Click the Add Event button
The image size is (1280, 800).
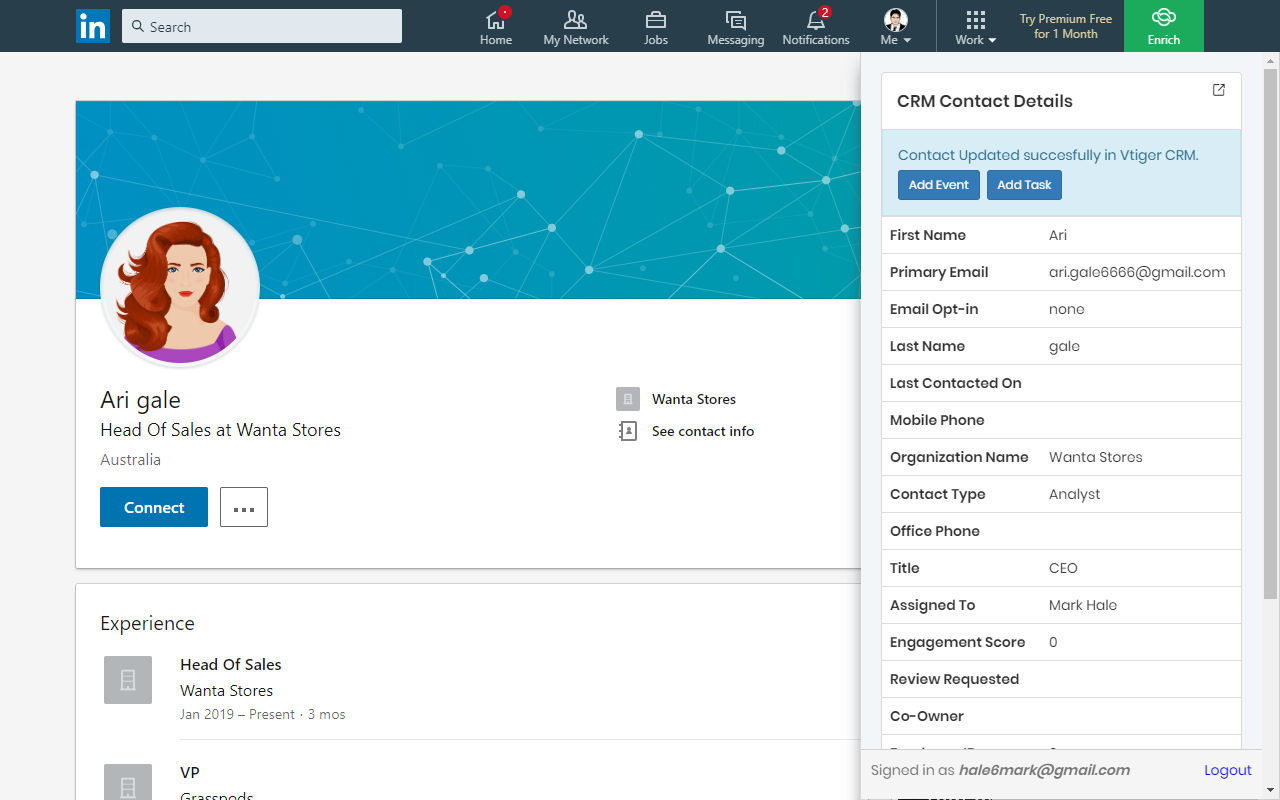938,185
